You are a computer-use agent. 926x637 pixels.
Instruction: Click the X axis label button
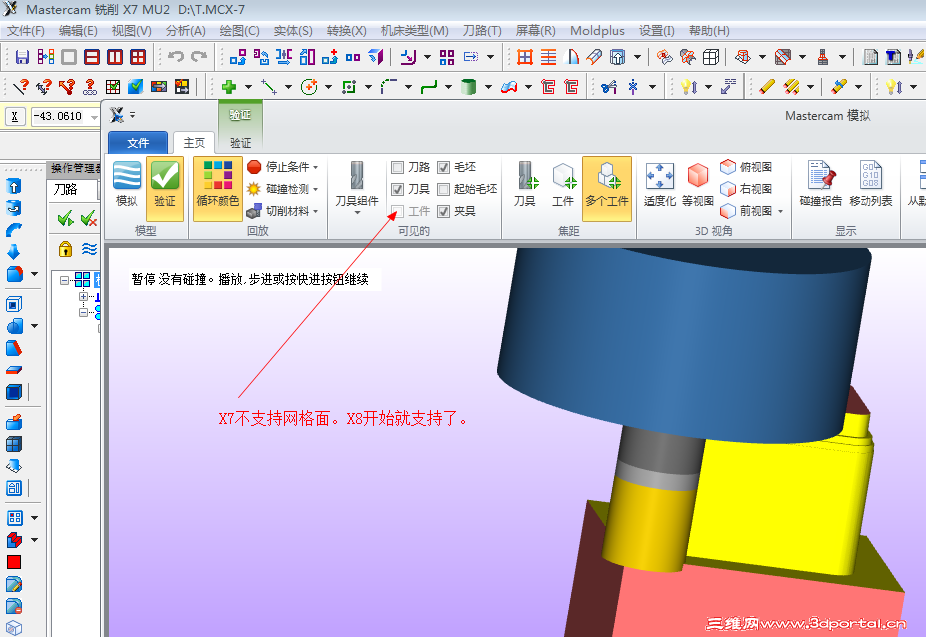(15, 117)
